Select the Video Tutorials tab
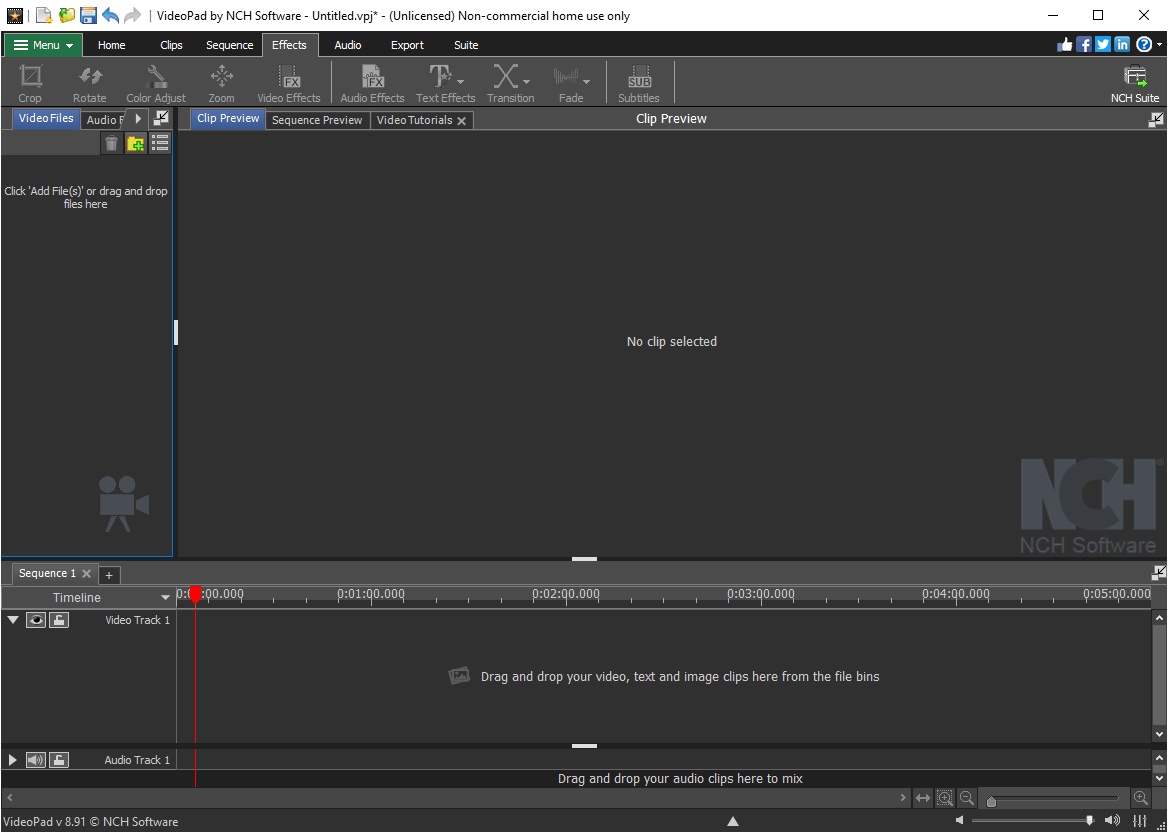Image resolution: width=1168 pixels, height=833 pixels. click(x=414, y=120)
